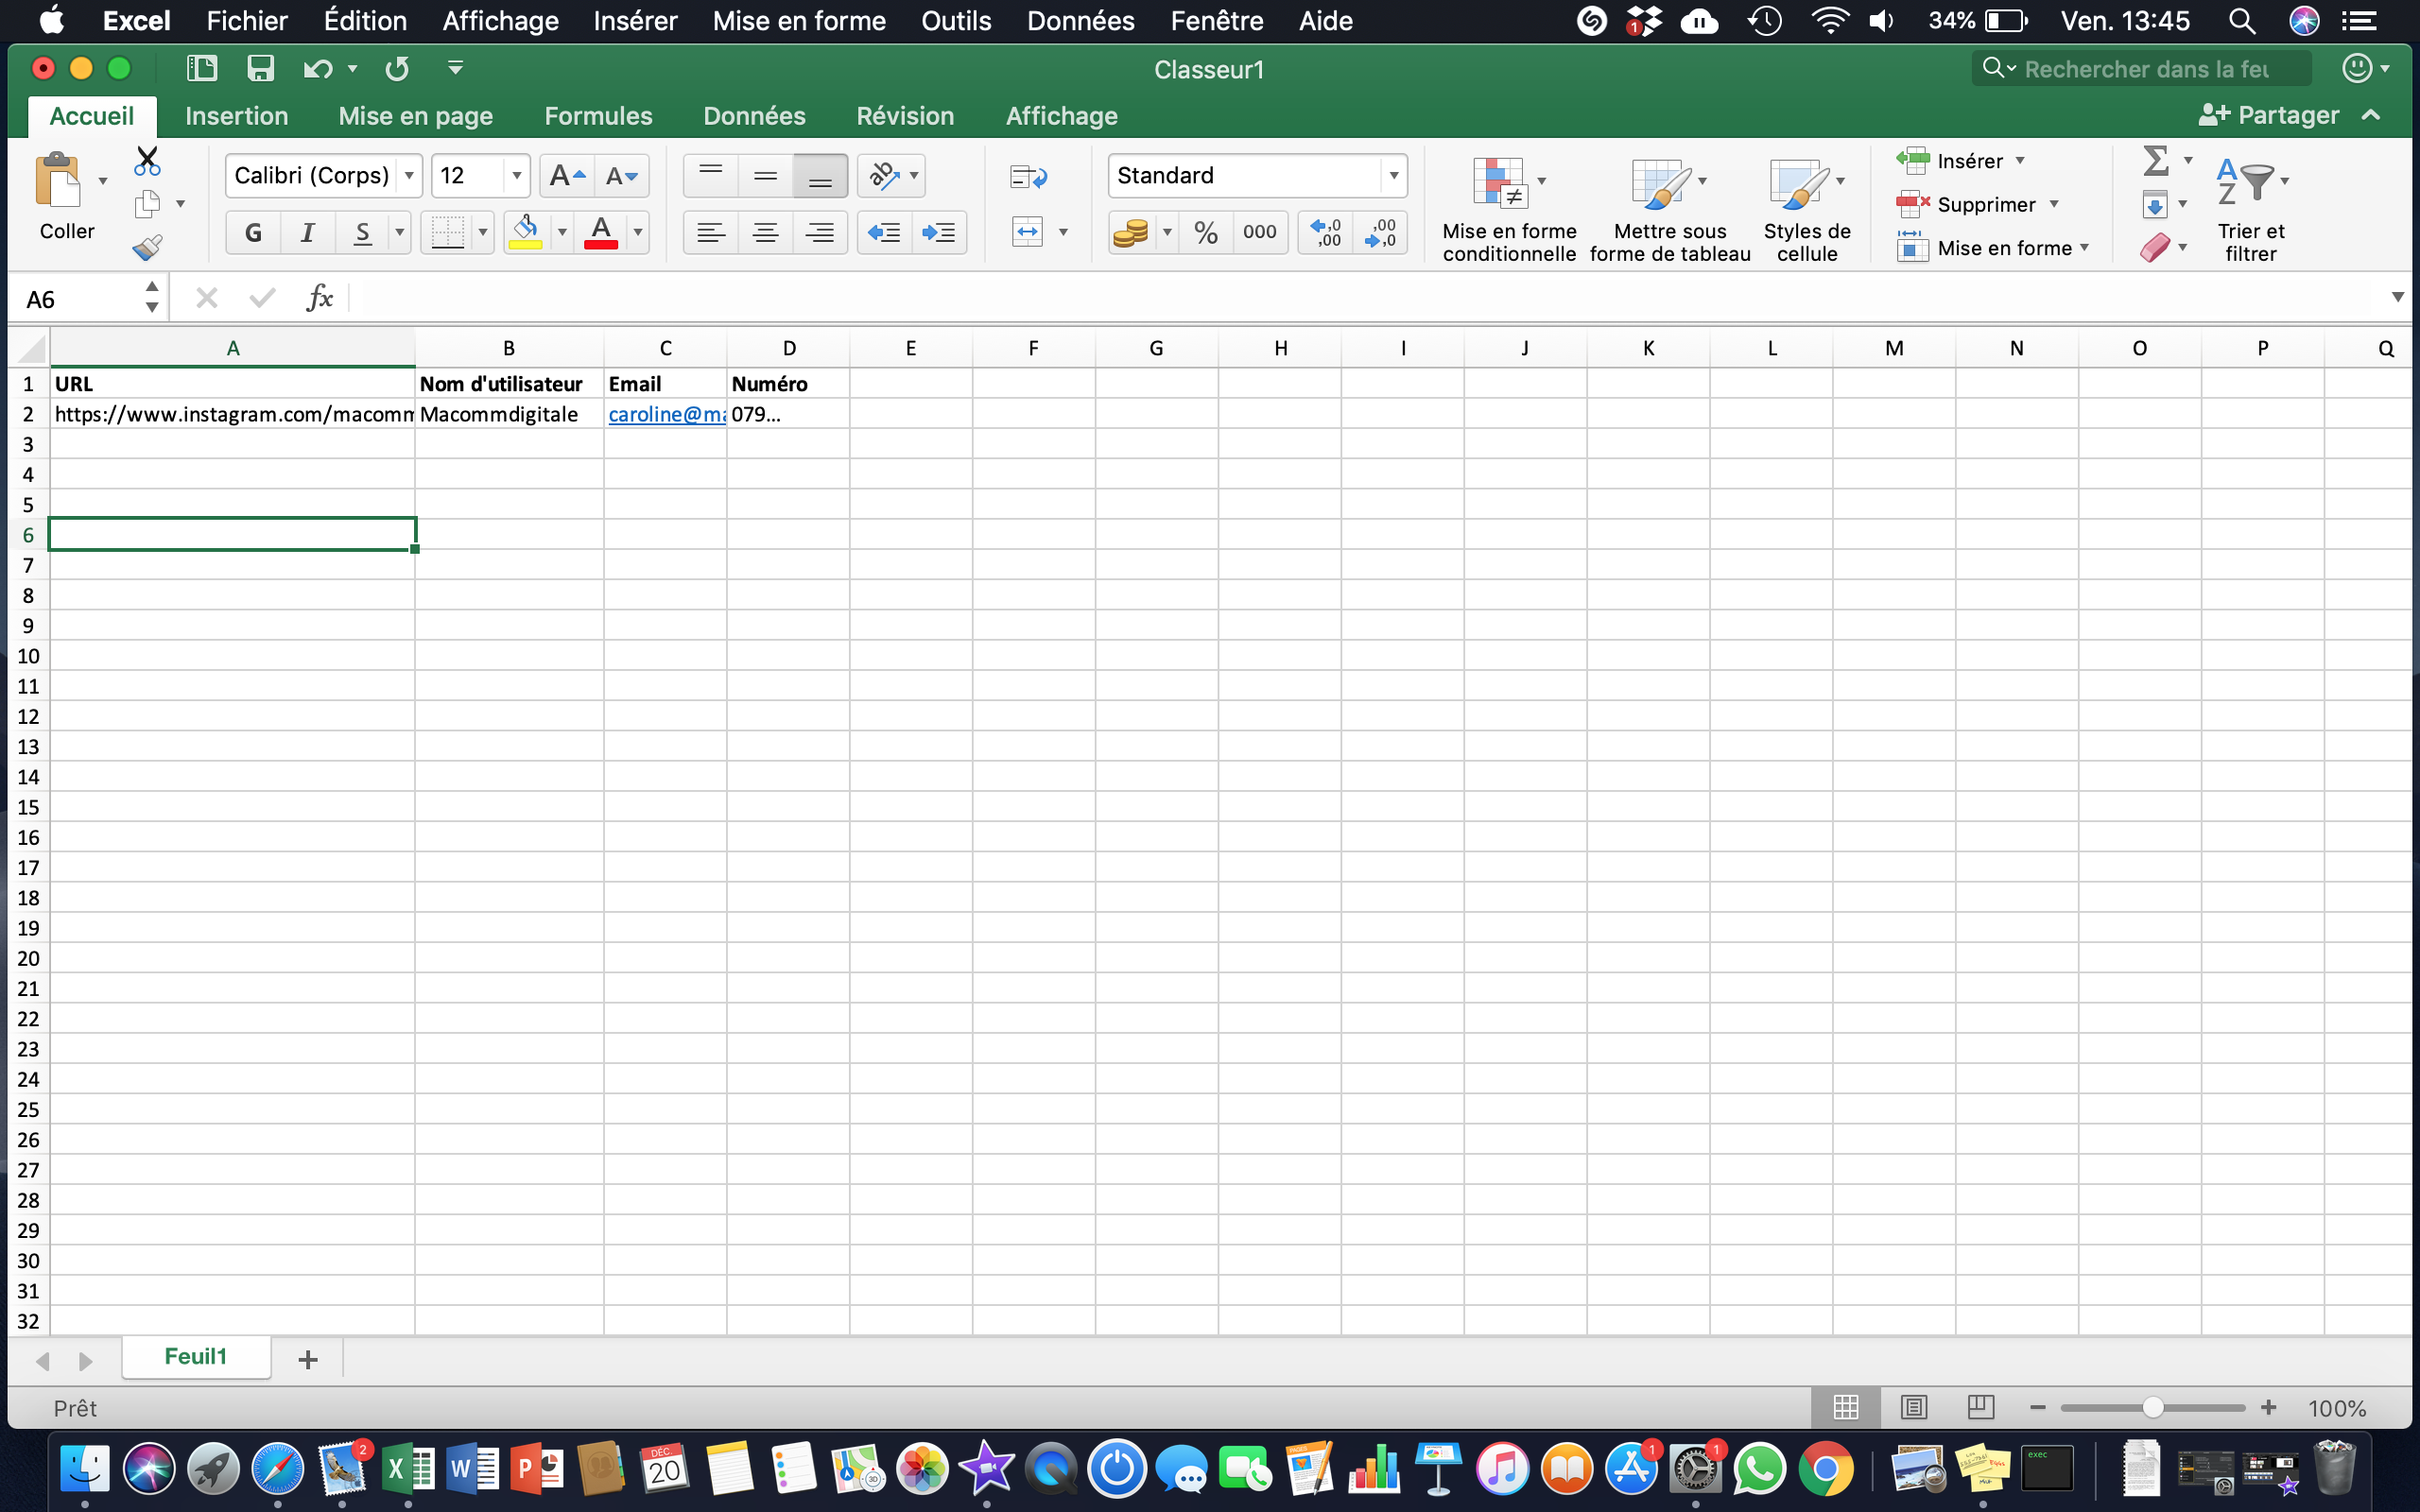This screenshot has width=2420, height=1512.
Task: Select the AutoSum sigma icon
Action: (x=2157, y=160)
